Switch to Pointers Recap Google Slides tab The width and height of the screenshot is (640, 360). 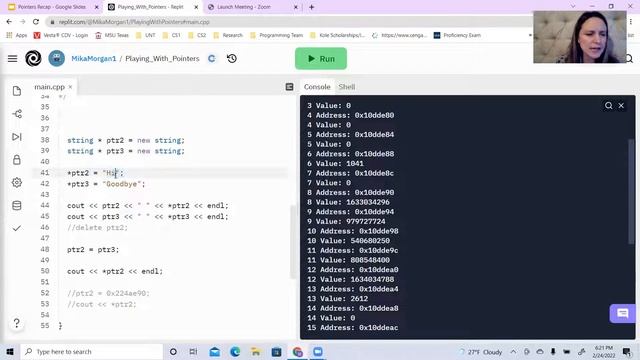(x=52, y=7)
